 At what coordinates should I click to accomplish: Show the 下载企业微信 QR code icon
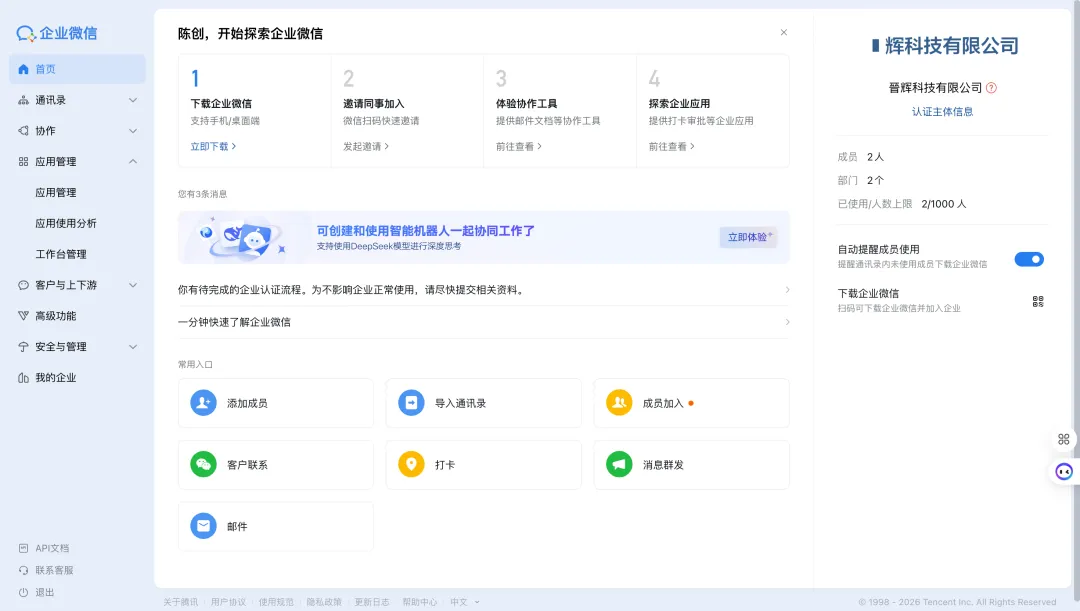tap(1038, 301)
